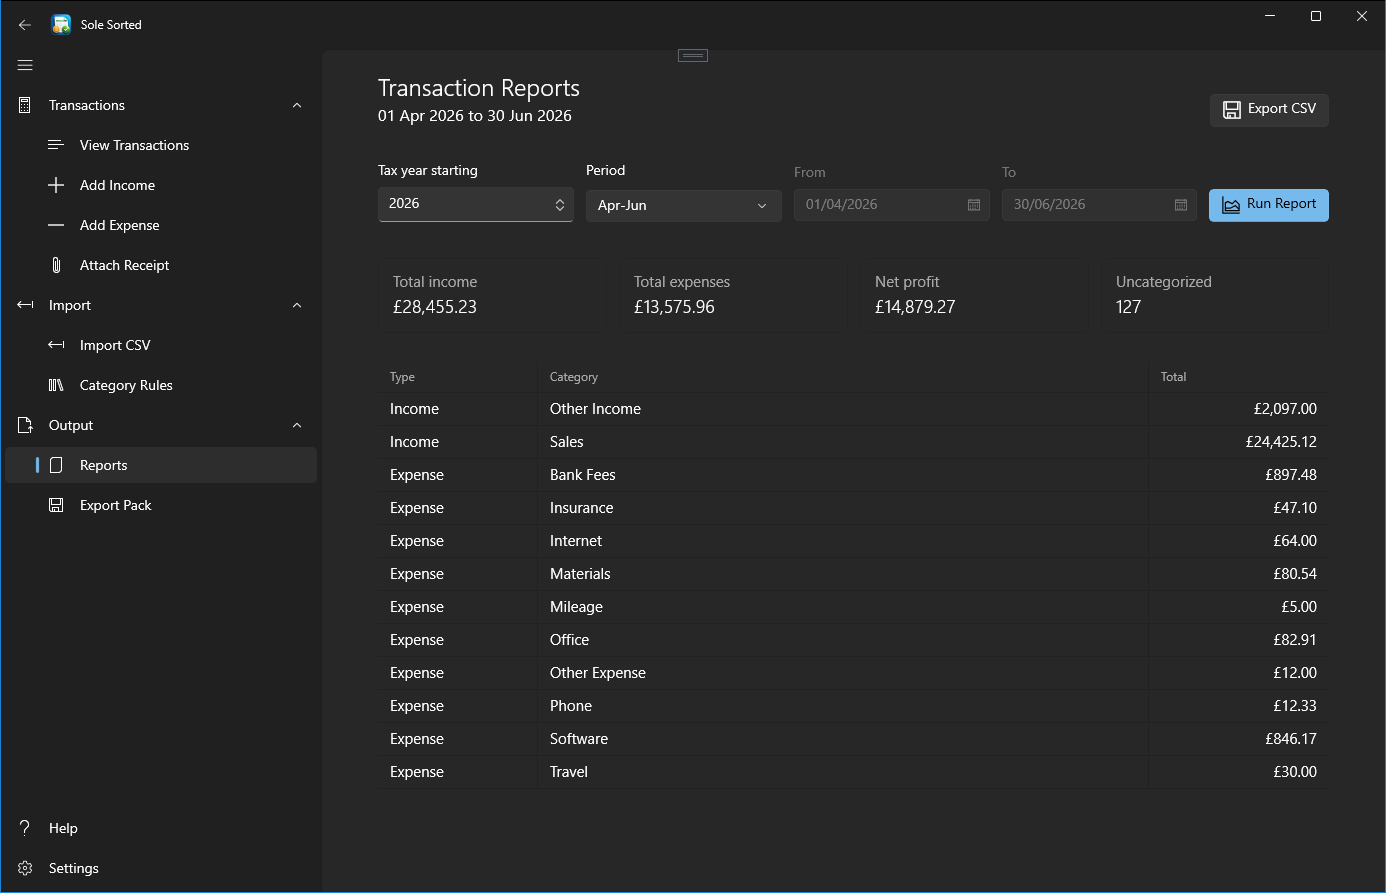Open Category Rules page
The width and height of the screenshot is (1386, 893).
pos(161,385)
